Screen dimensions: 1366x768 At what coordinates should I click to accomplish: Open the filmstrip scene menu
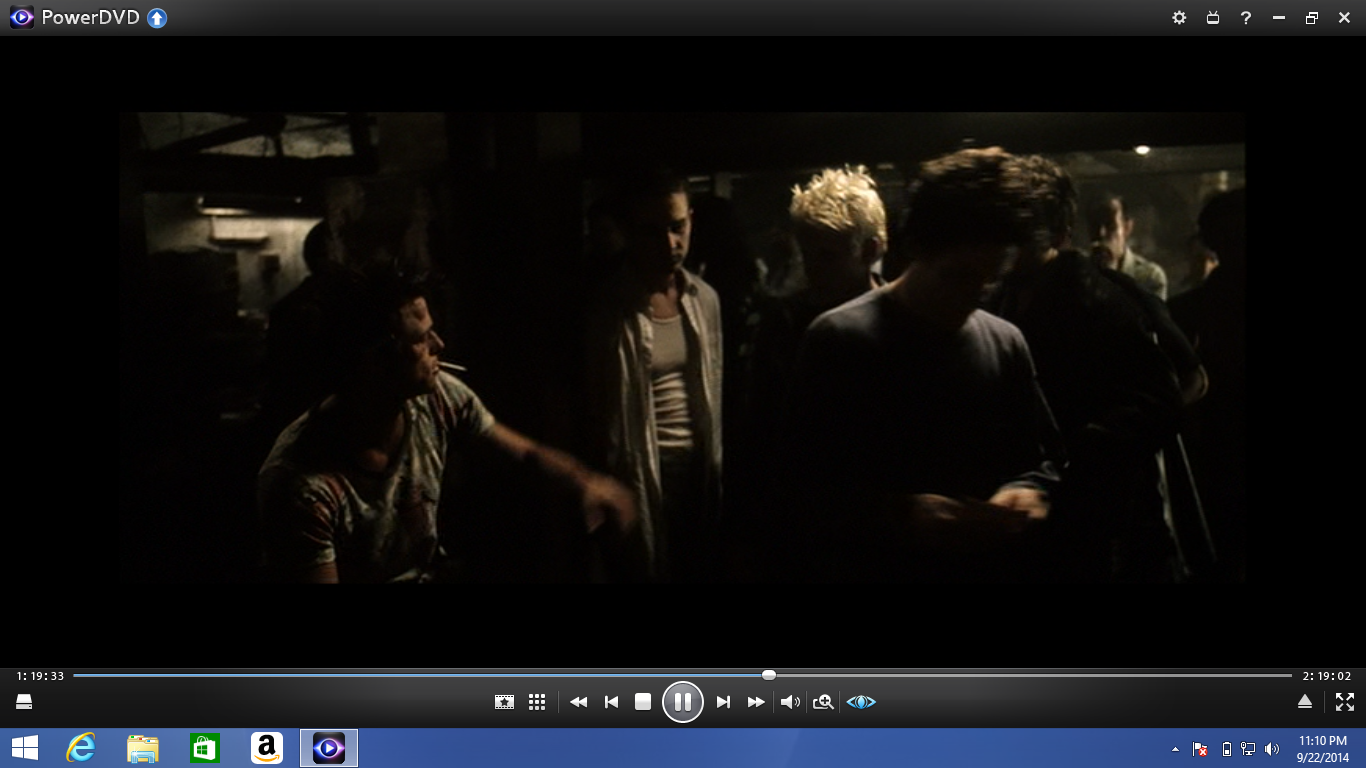[x=504, y=702]
